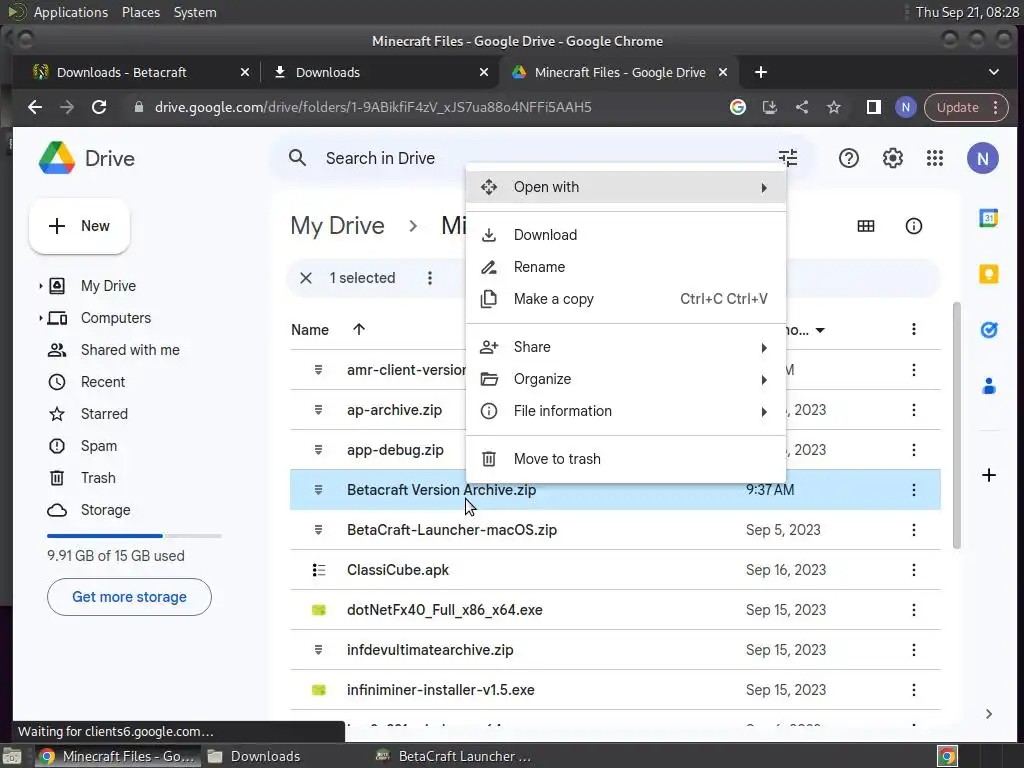Bookmark this page star icon
Screen dimensions: 1024x768
(833, 107)
